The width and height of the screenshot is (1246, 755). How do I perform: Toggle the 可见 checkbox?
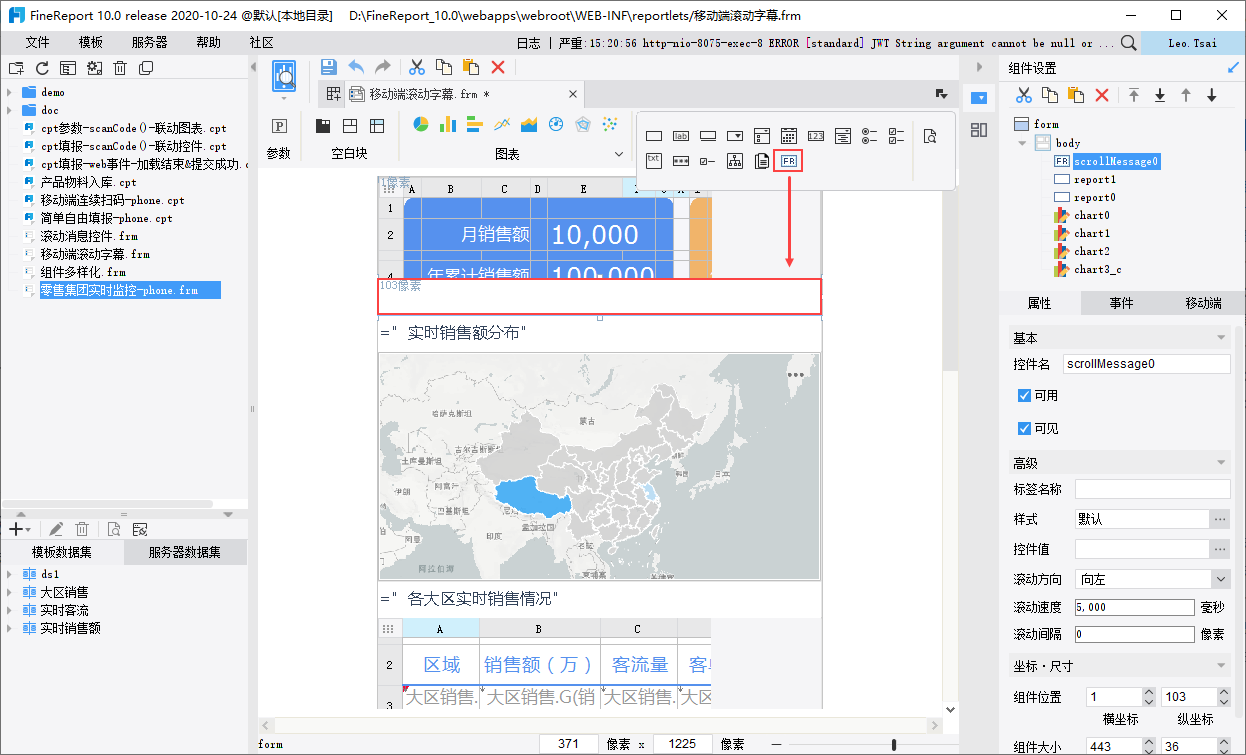[x=1024, y=429]
